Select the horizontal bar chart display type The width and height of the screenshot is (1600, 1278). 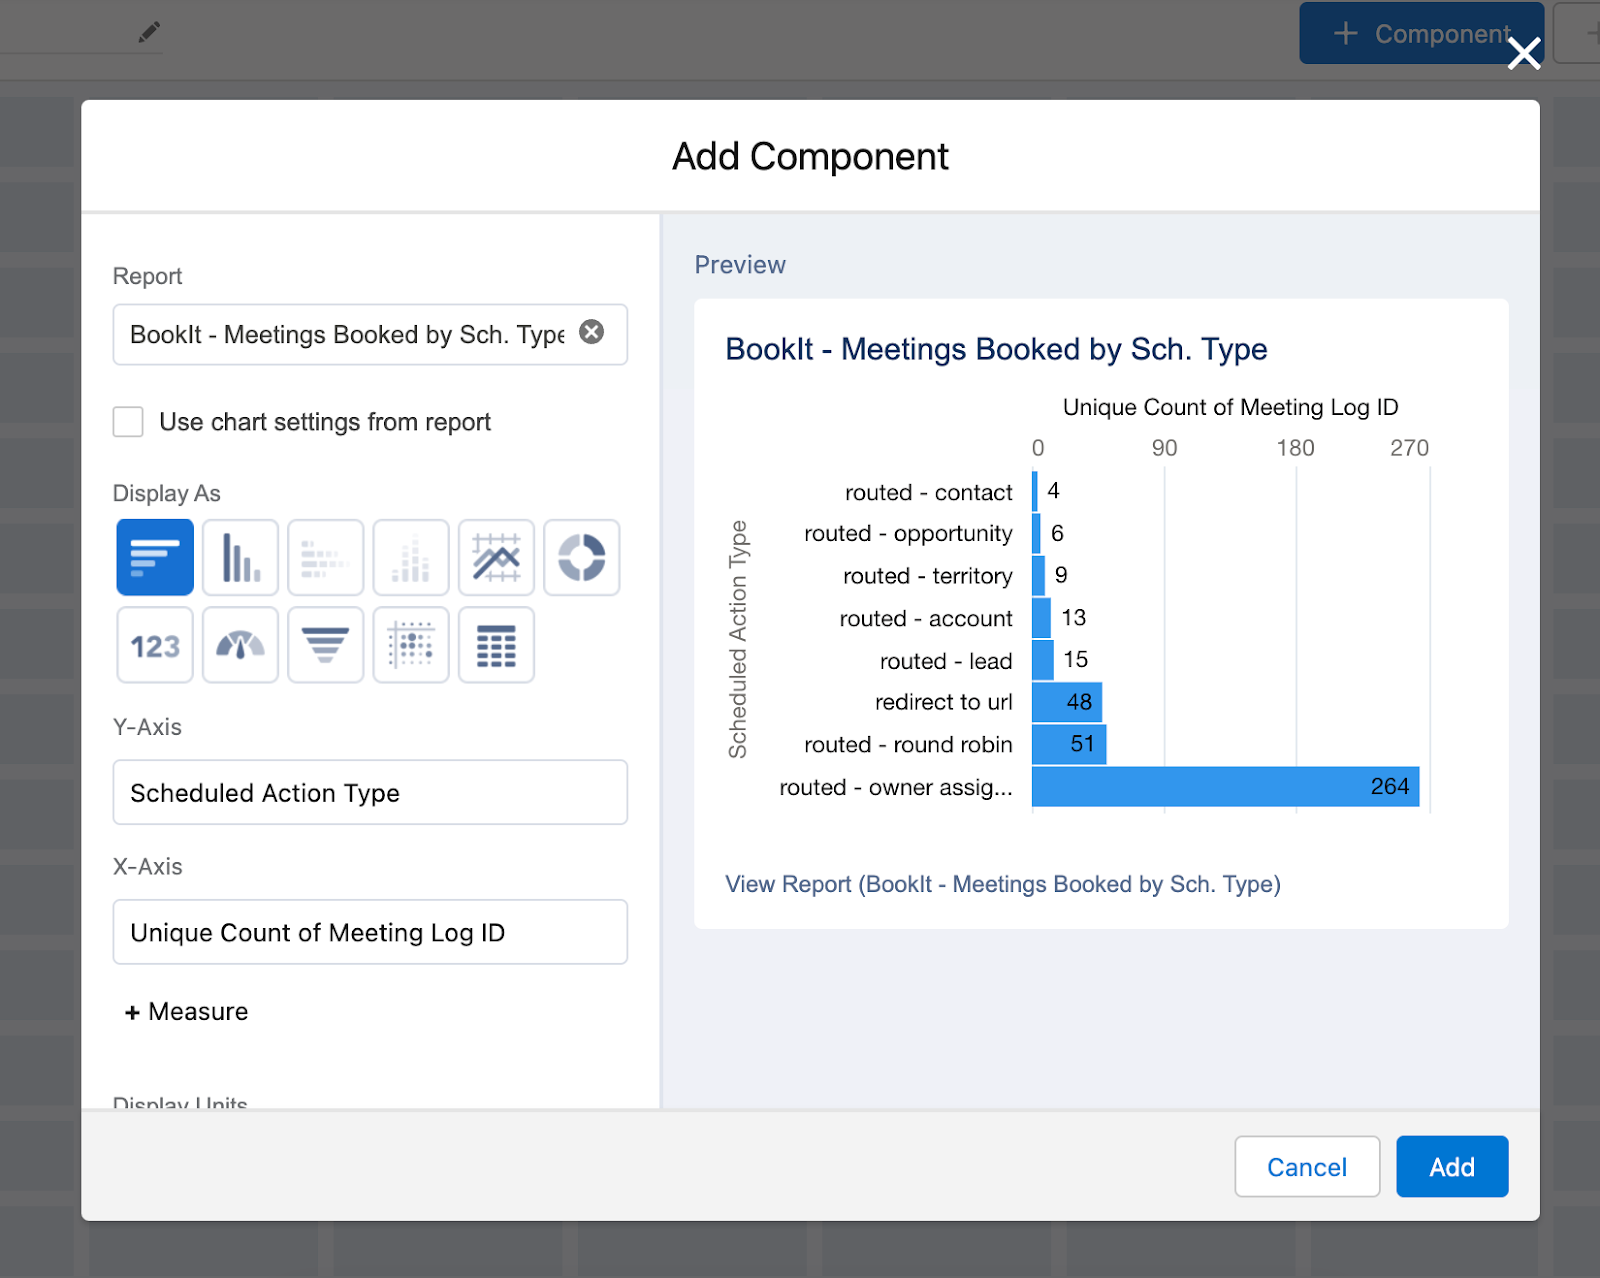155,557
